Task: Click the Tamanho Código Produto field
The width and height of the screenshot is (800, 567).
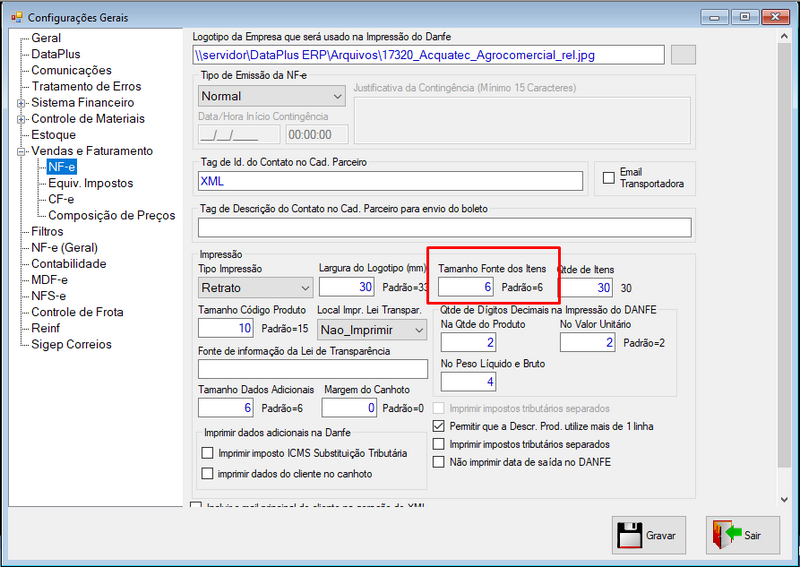Action: (226, 328)
